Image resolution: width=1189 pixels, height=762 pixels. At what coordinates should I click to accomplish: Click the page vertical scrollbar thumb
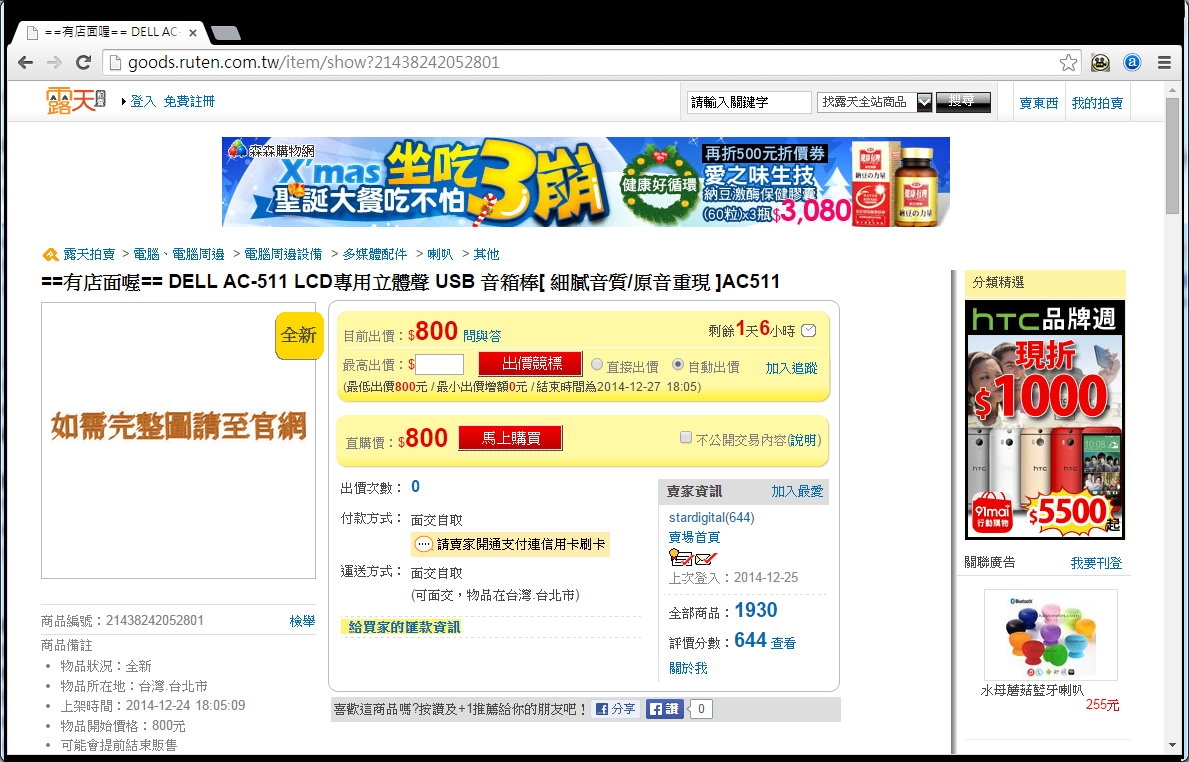point(1172,155)
